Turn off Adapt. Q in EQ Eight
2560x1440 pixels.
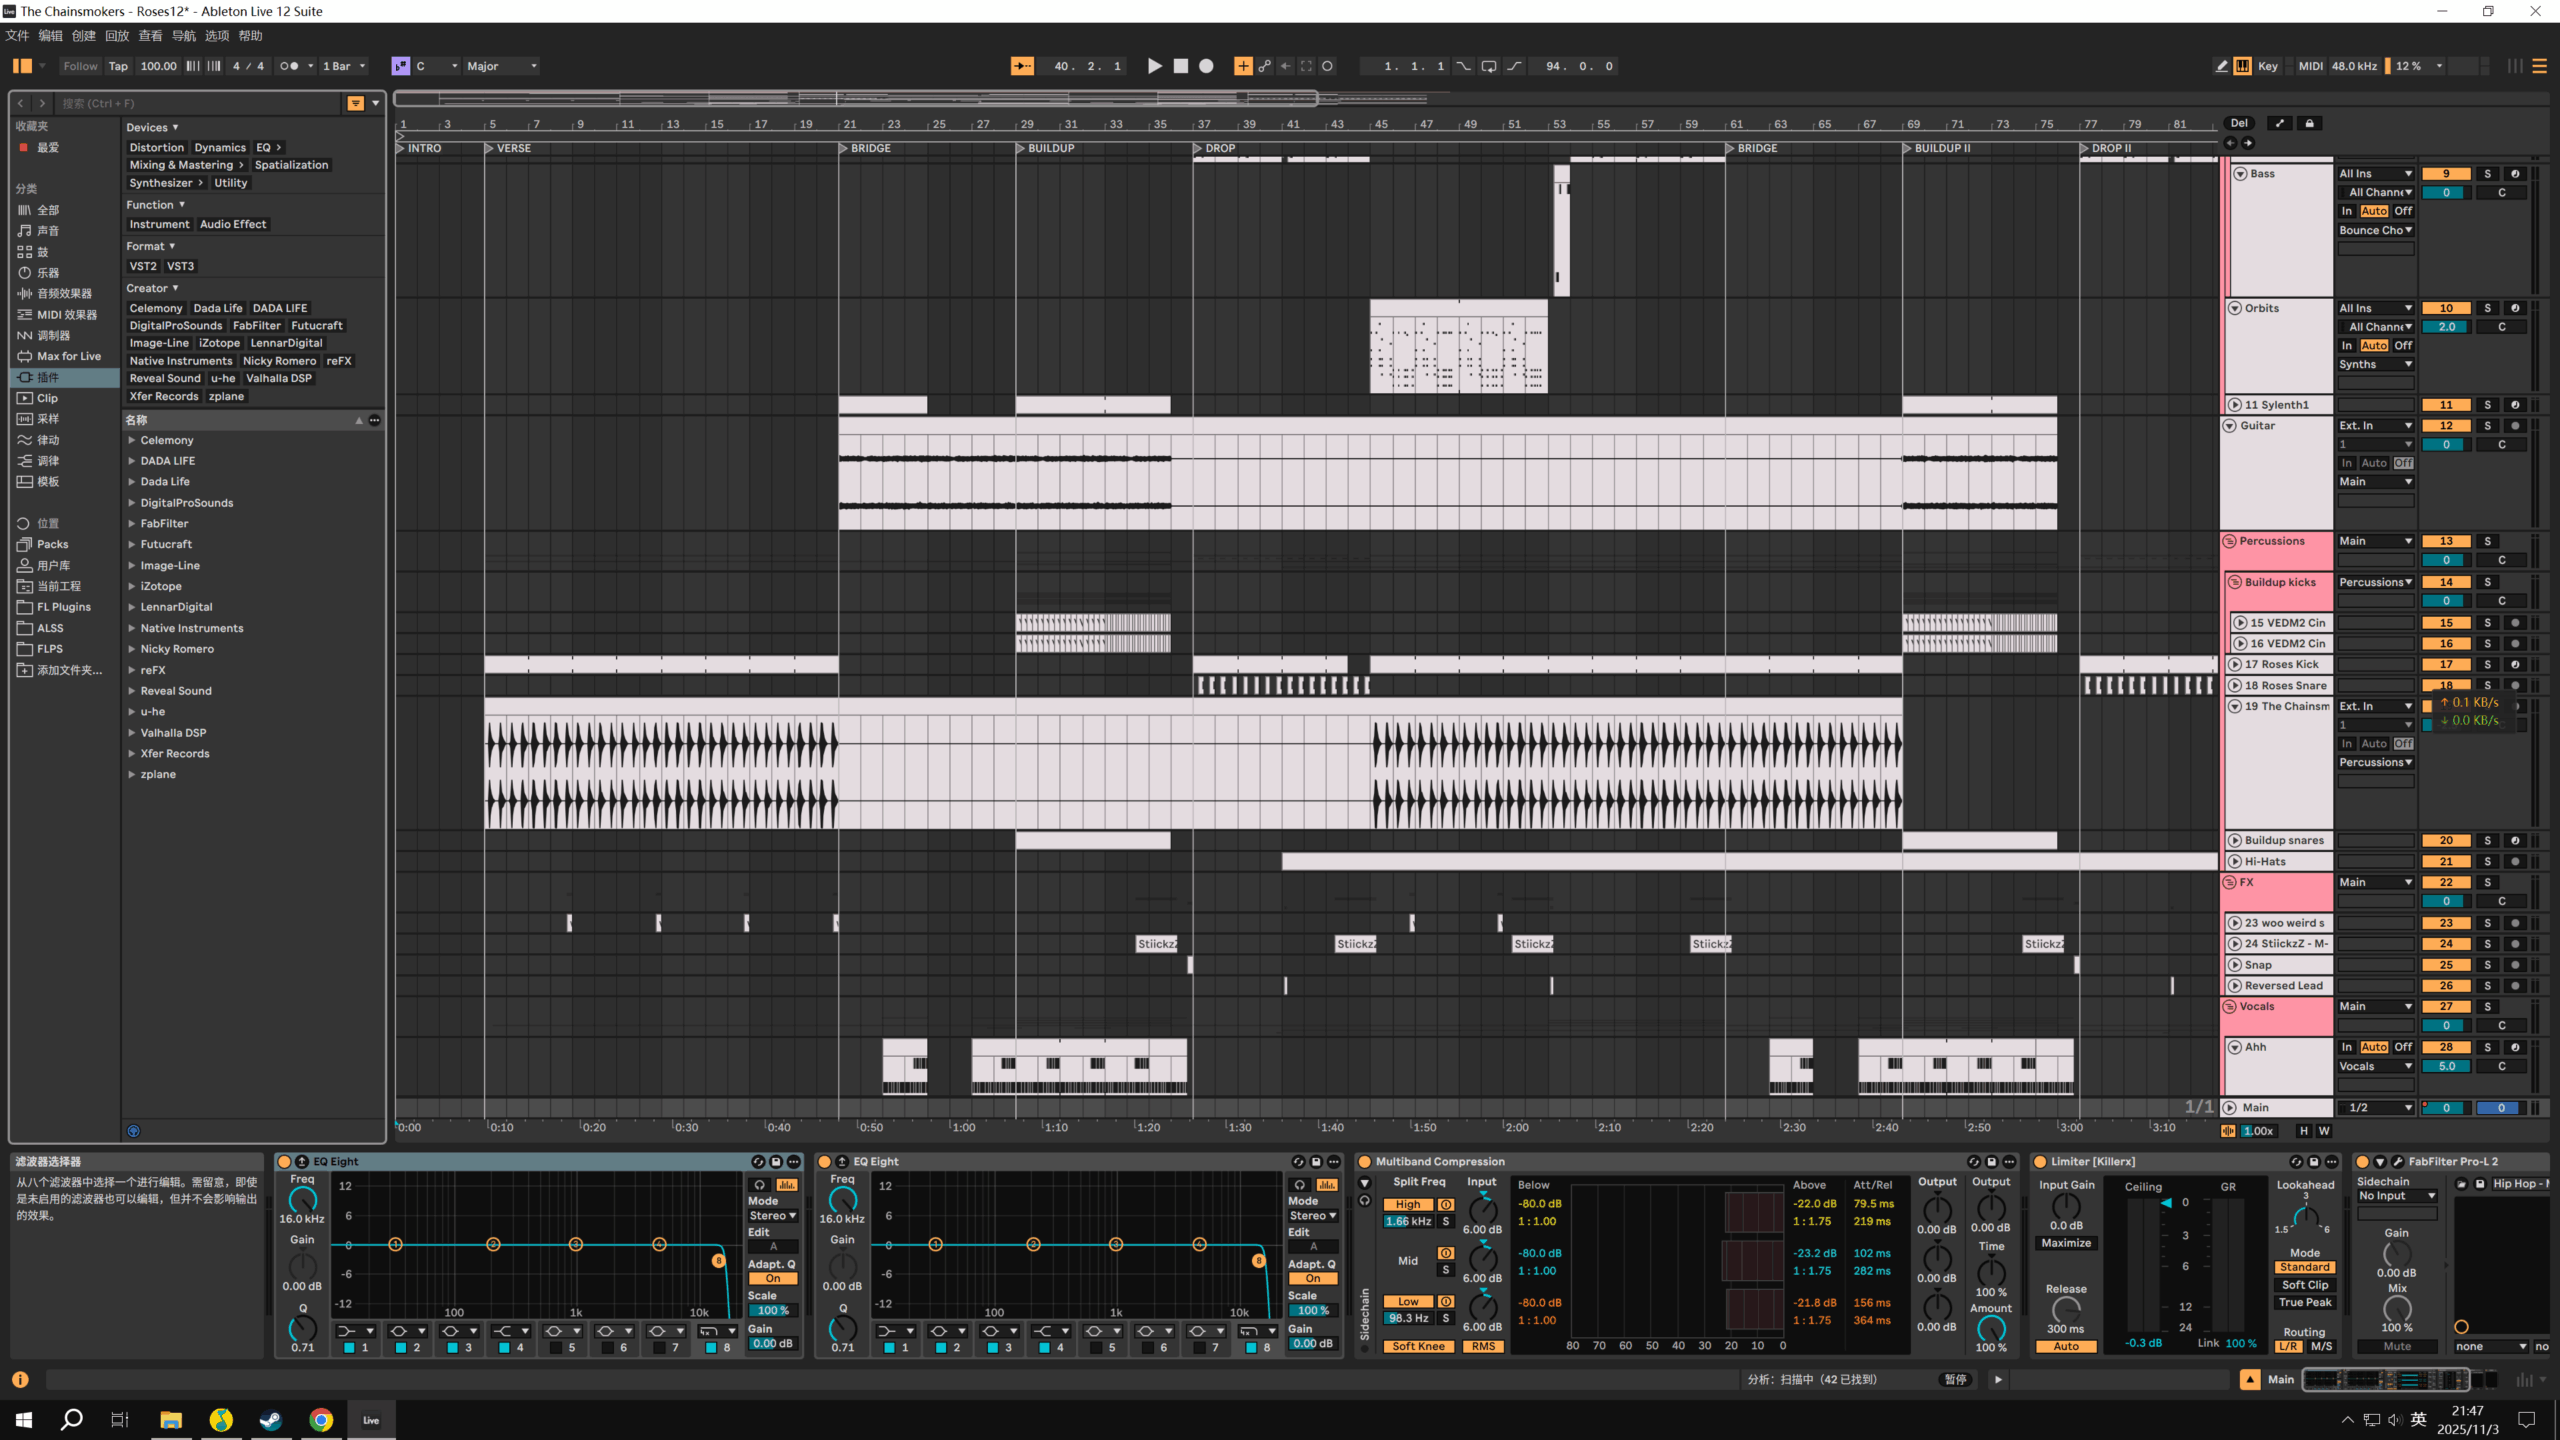(x=772, y=1278)
